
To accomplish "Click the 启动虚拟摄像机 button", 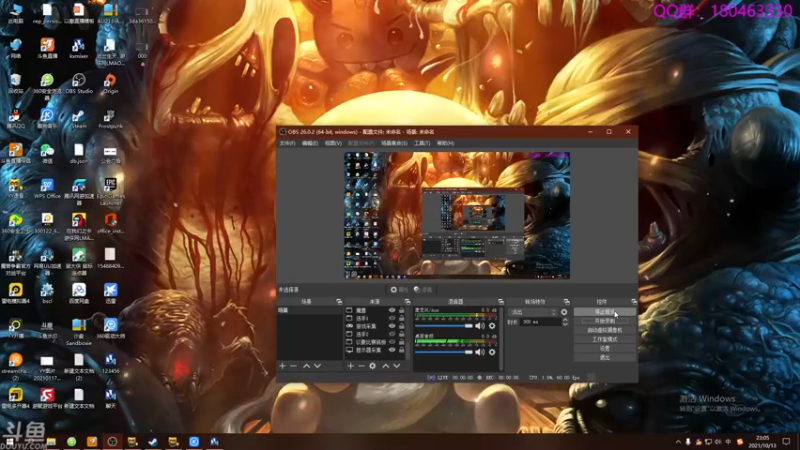I will pos(605,330).
